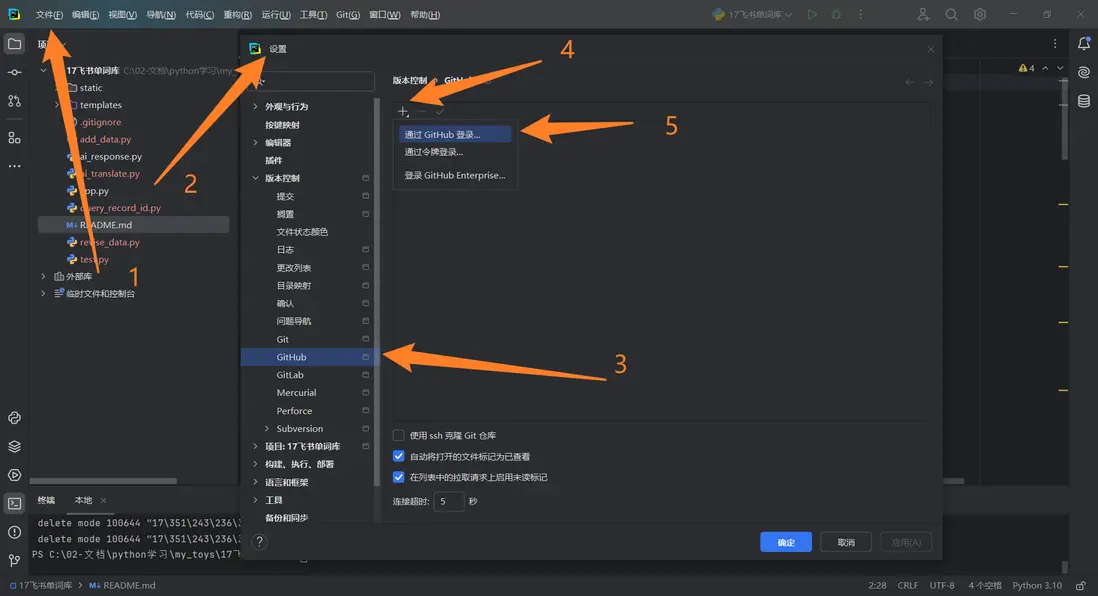
Task: Open the Code With Me user icon
Action: pos(923,14)
